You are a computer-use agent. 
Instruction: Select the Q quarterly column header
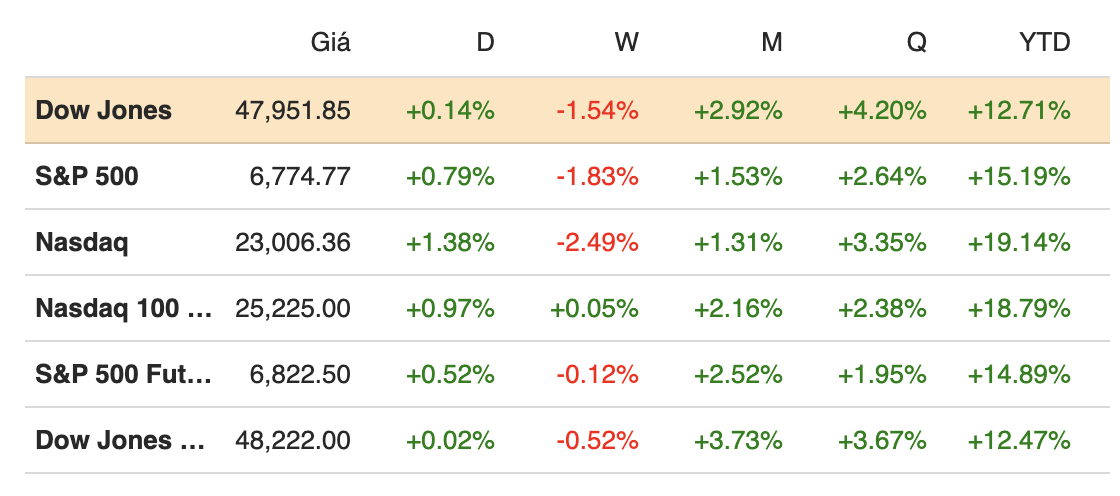pyautogui.click(x=916, y=43)
